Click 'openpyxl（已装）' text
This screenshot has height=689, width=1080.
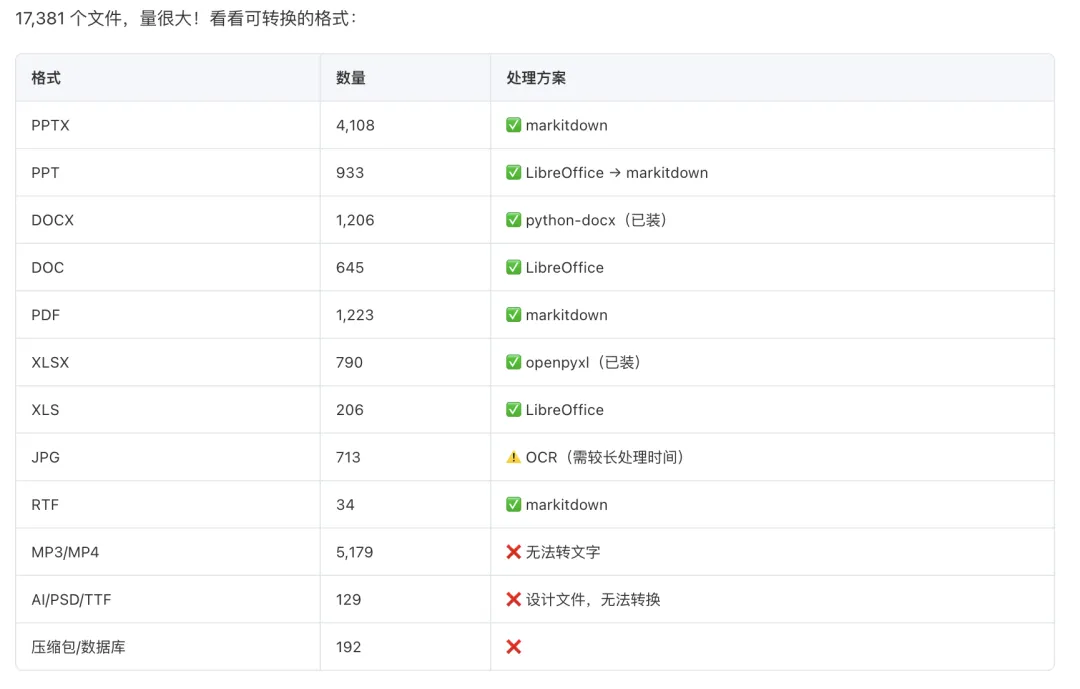click(583, 362)
